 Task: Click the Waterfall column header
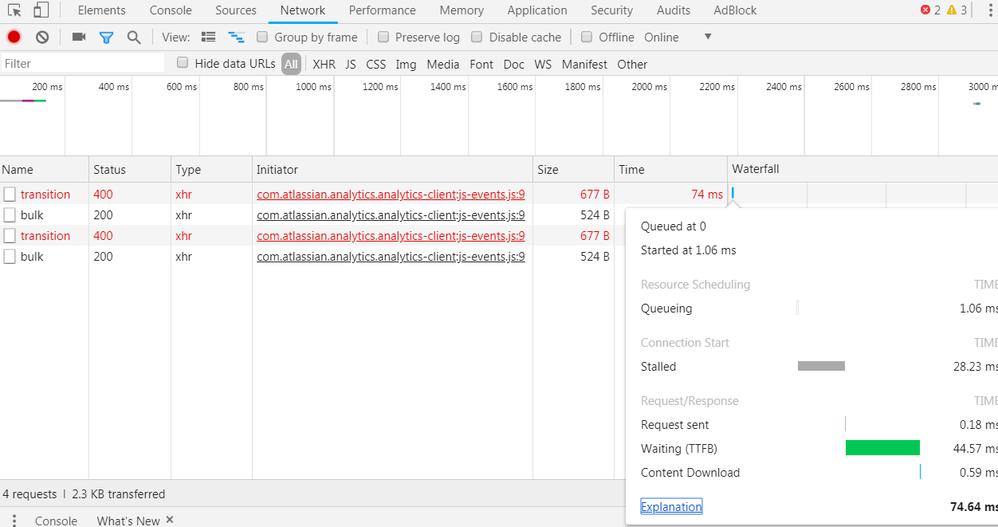tap(862, 169)
